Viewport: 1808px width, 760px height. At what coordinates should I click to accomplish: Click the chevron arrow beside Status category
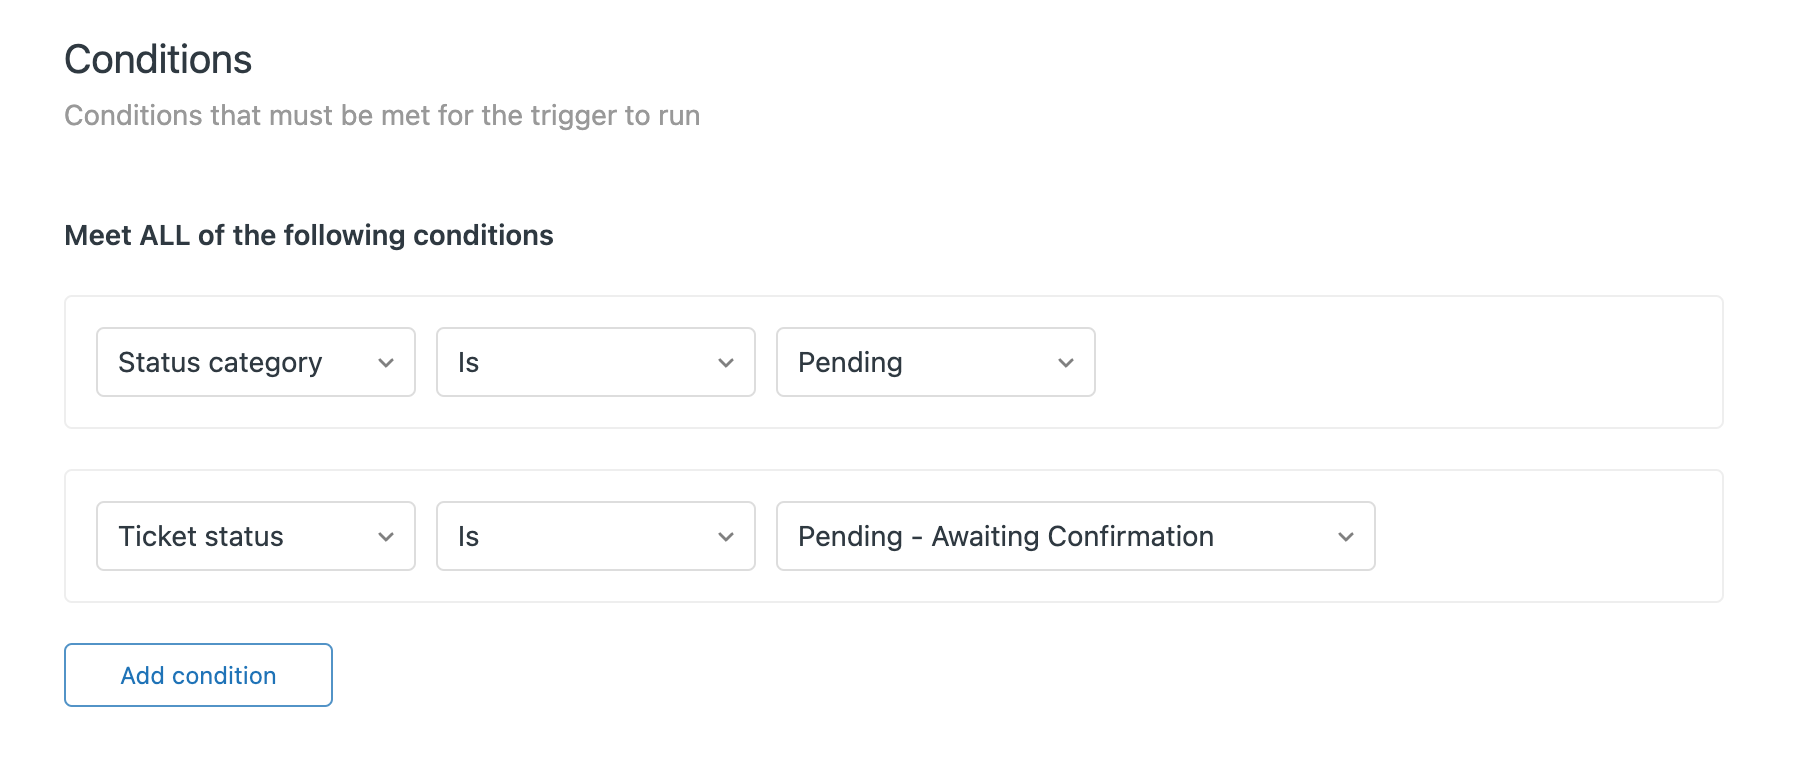coord(386,363)
